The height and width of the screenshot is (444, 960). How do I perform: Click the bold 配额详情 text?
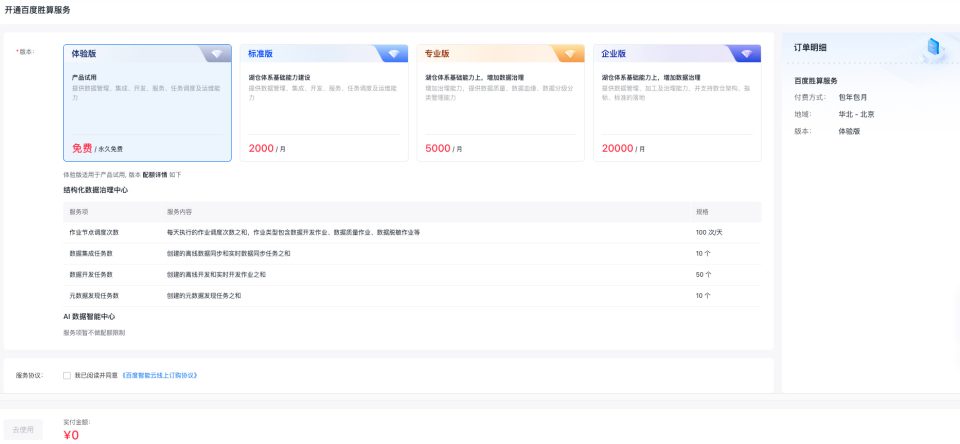pyautogui.click(x=155, y=175)
